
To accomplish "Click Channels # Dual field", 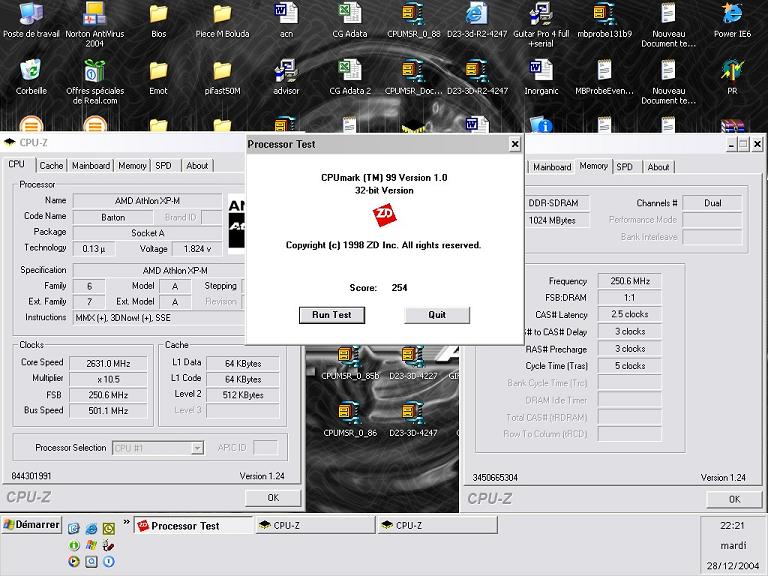I will click(x=713, y=203).
